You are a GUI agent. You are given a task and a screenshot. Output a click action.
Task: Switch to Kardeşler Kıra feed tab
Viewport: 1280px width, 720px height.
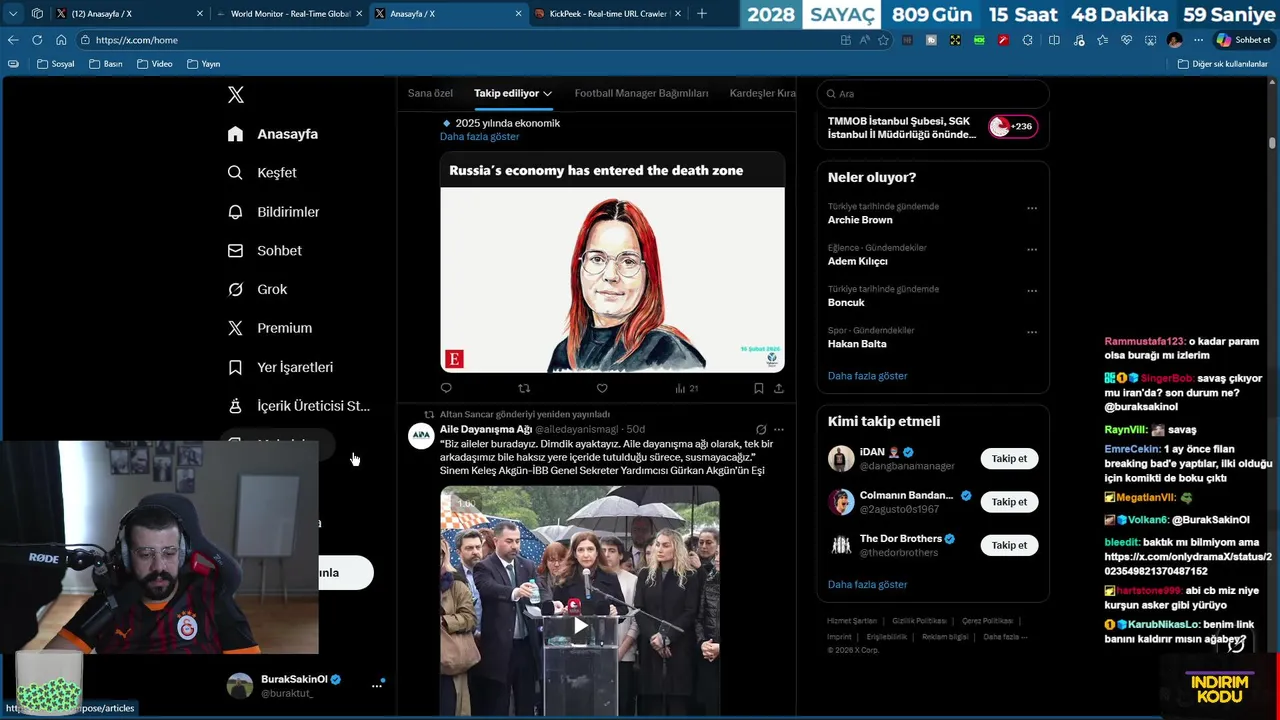pos(763,93)
